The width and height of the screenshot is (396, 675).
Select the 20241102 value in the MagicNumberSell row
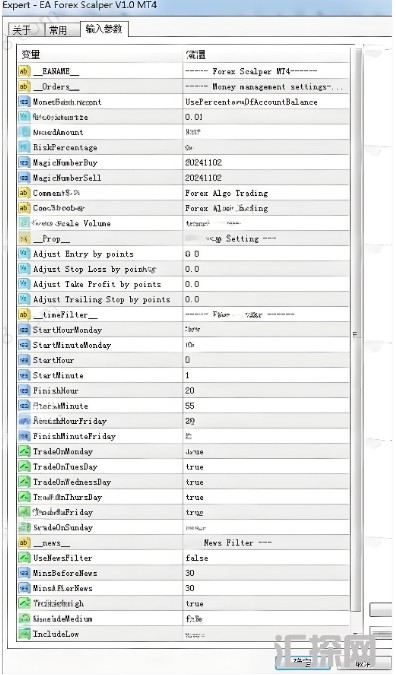(x=266, y=178)
